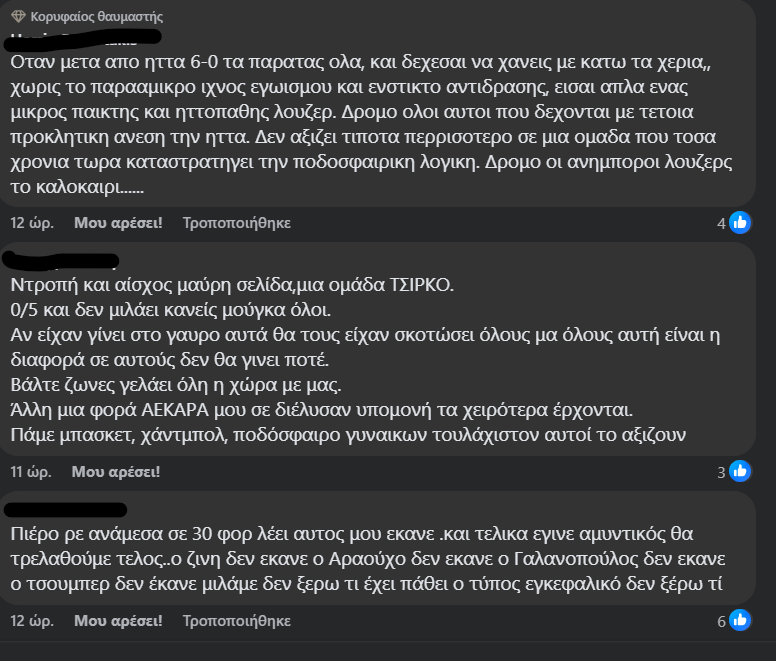Click the Κορυφαίος θαυμαστής badge label
Screen dimensions: 776x661
coord(97,17)
